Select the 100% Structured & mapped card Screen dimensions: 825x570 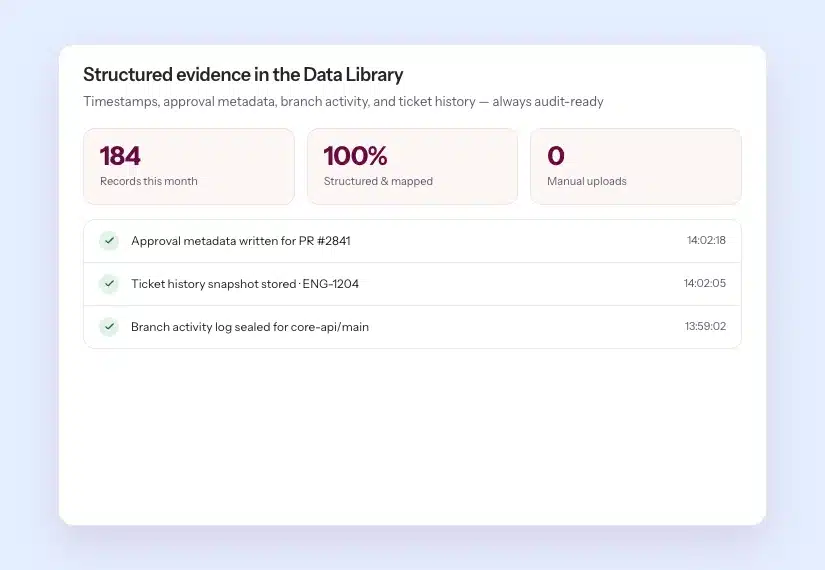(412, 166)
